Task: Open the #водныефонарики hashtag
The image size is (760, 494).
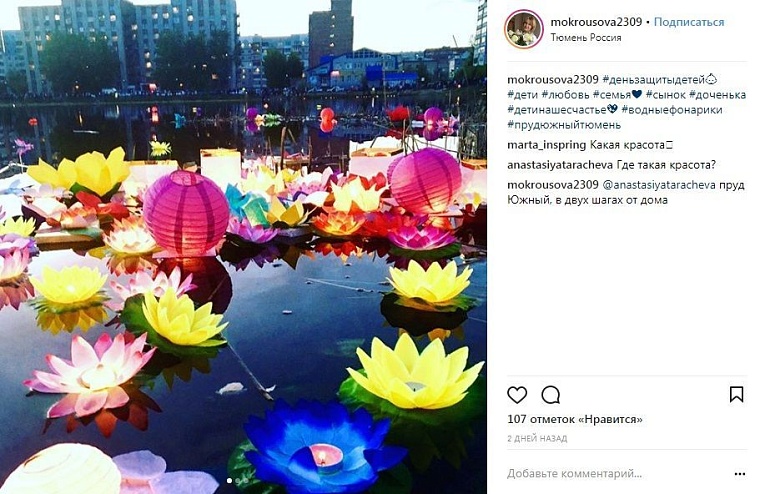Action: point(672,110)
